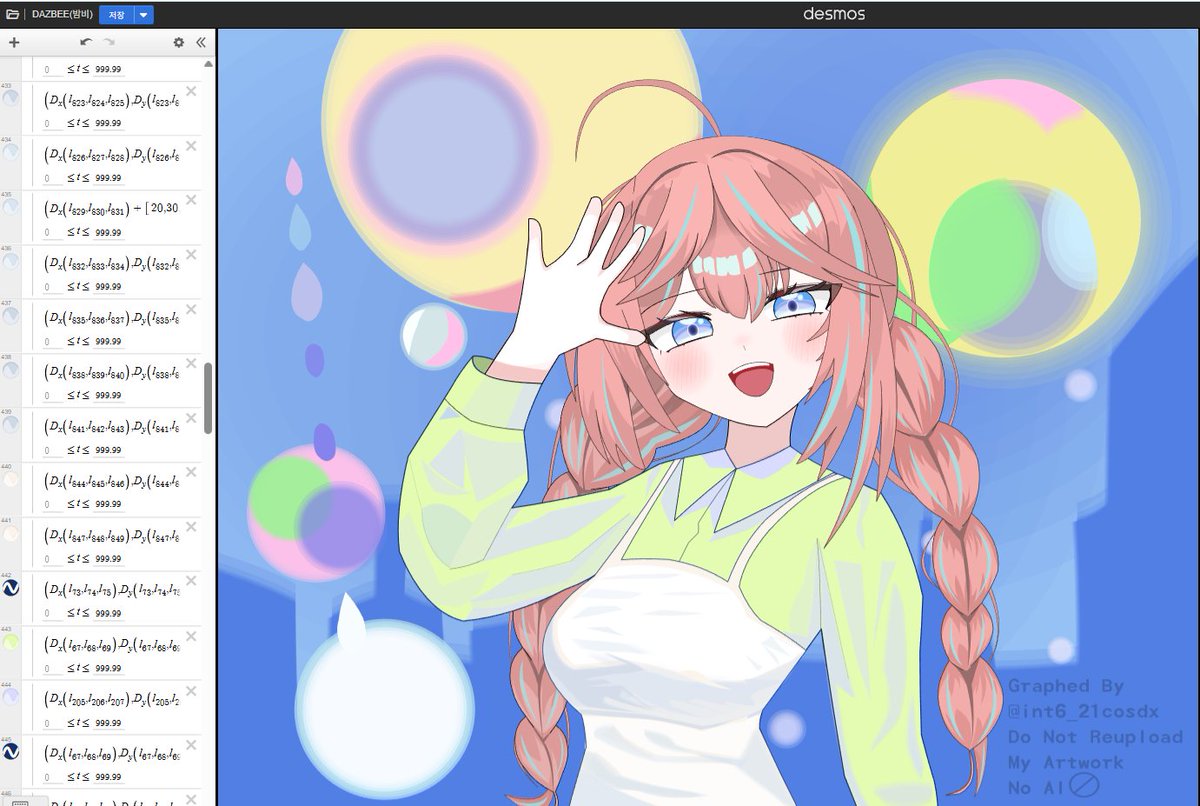Click the lower bound 0 field of expression 444
The image size is (1200, 806).
pos(52,723)
